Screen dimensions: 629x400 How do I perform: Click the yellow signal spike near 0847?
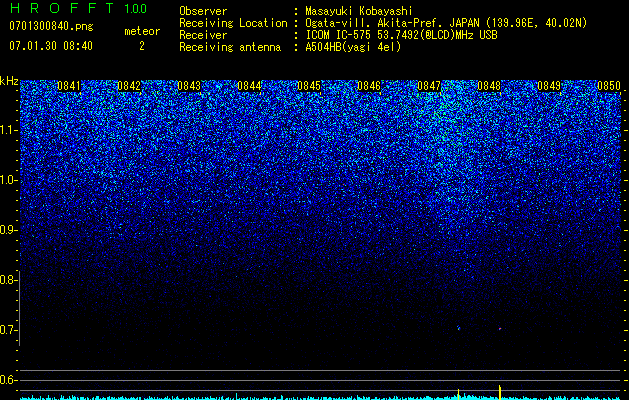pos(459,394)
